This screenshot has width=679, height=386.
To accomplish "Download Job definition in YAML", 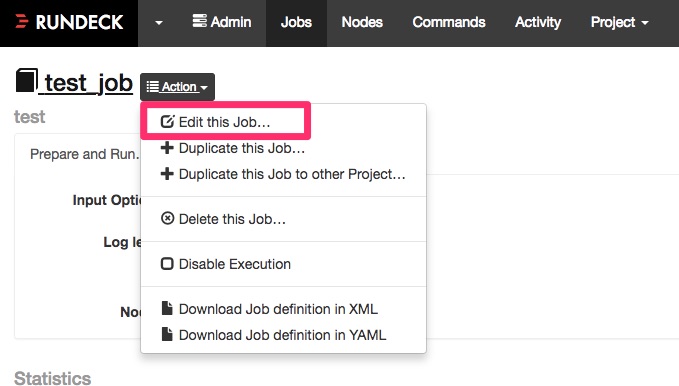I will pos(274,335).
